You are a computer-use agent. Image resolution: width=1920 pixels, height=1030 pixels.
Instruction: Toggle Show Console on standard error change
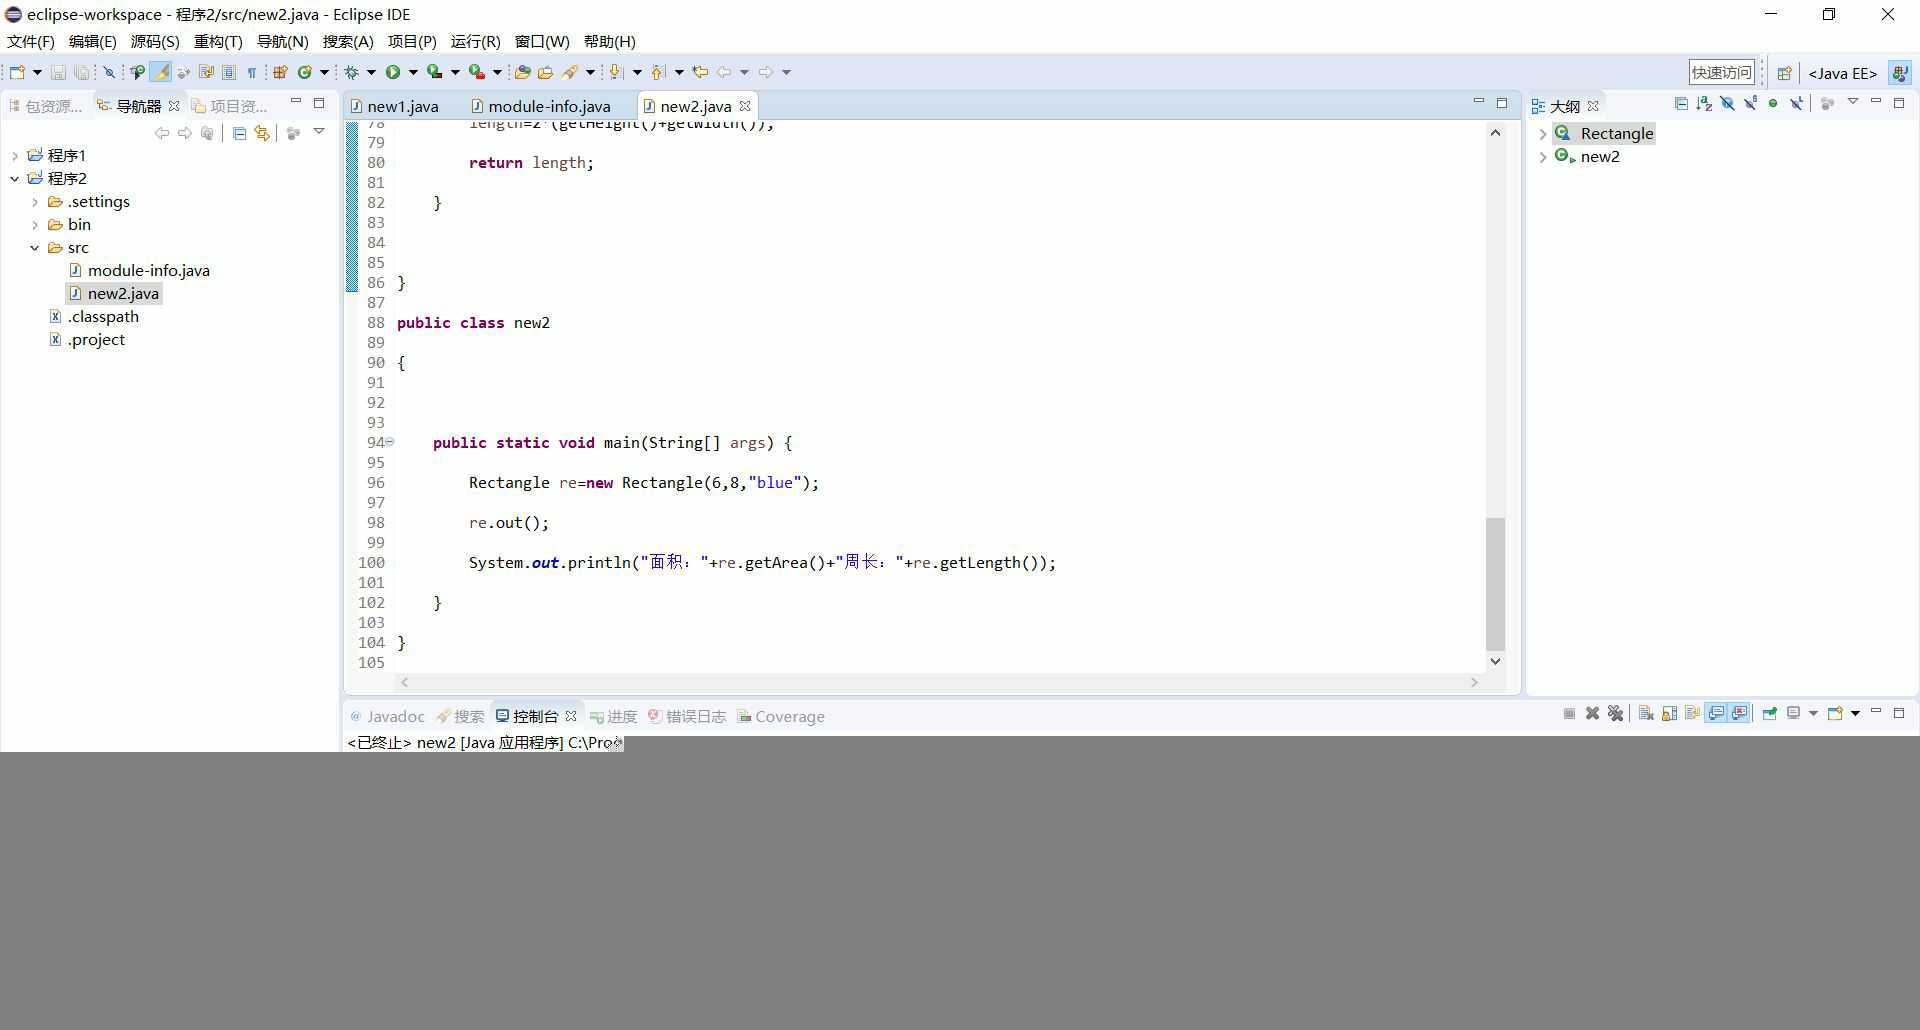click(1740, 713)
